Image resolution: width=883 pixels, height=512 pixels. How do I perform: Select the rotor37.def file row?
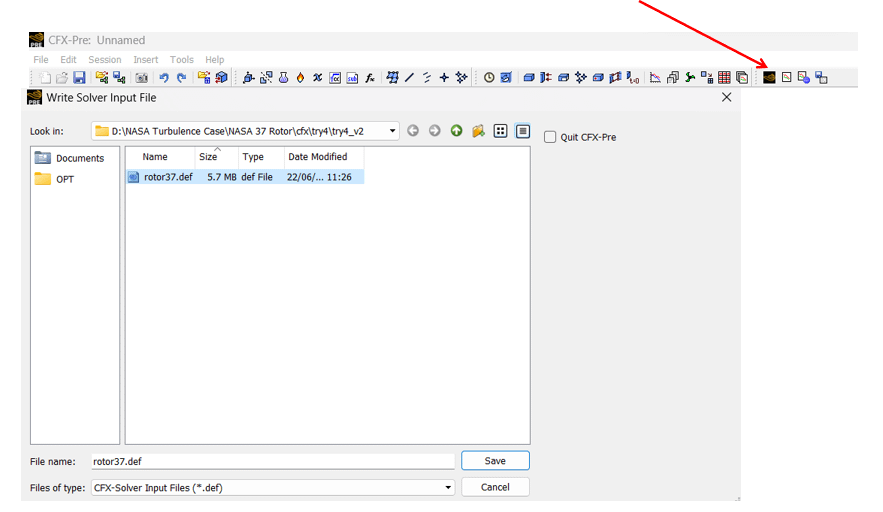(x=245, y=177)
